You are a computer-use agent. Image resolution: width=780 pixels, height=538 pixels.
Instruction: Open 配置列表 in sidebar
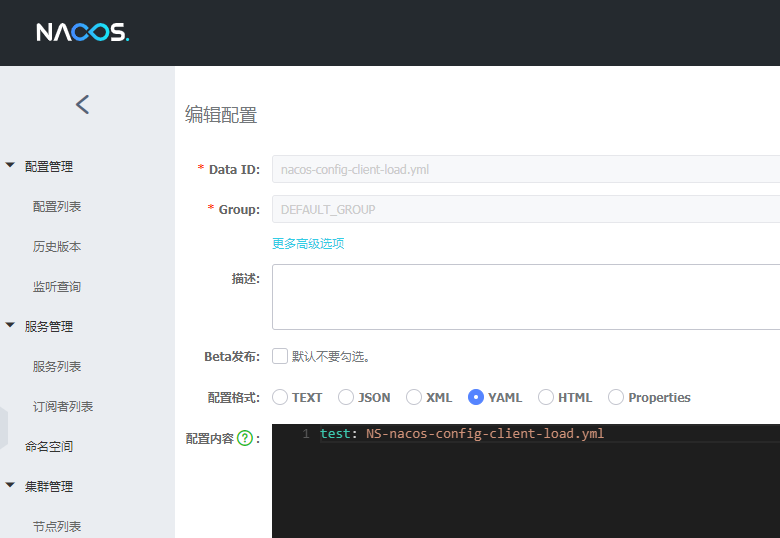57,206
